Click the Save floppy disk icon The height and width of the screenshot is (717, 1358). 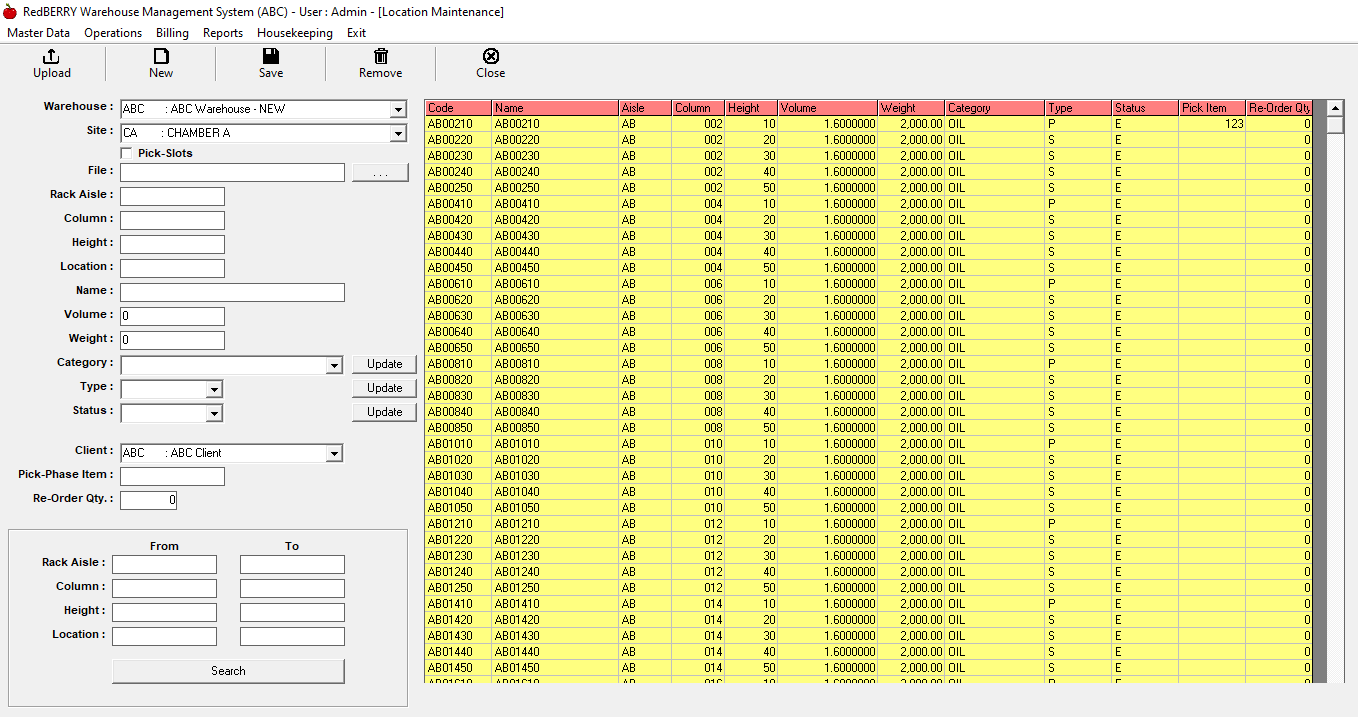(x=271, y=56)
